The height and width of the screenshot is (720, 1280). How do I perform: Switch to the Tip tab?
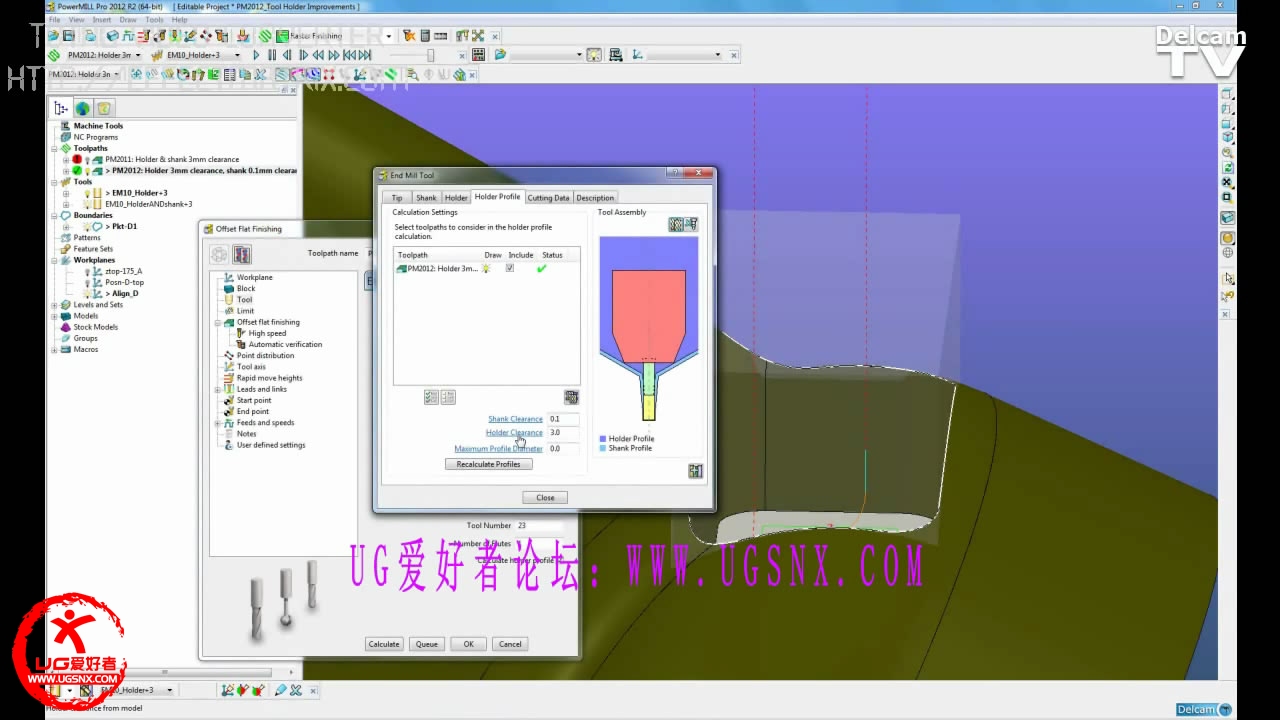397,198
